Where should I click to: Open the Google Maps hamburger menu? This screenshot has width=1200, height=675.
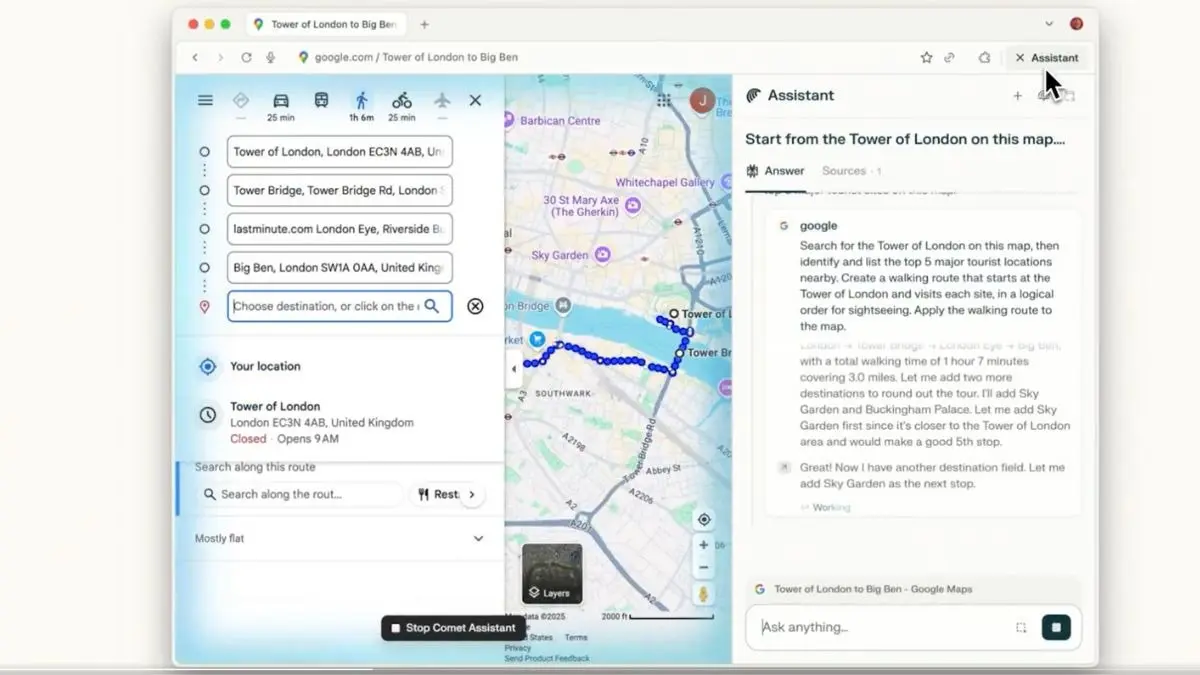point(205,100)
